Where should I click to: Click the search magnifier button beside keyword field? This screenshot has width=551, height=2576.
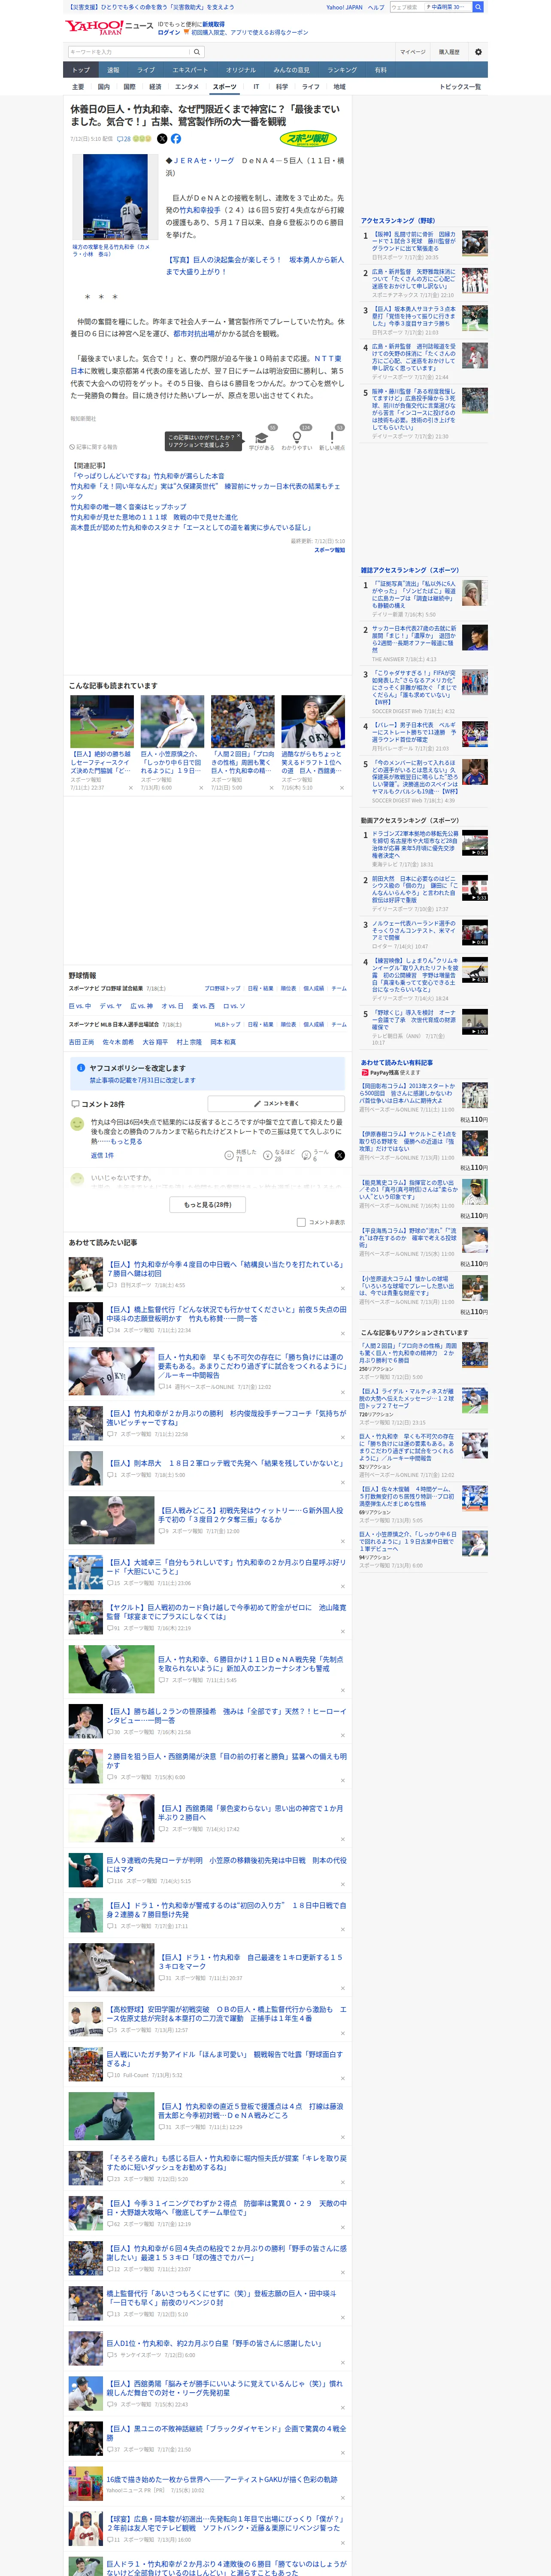click(197, 52)
